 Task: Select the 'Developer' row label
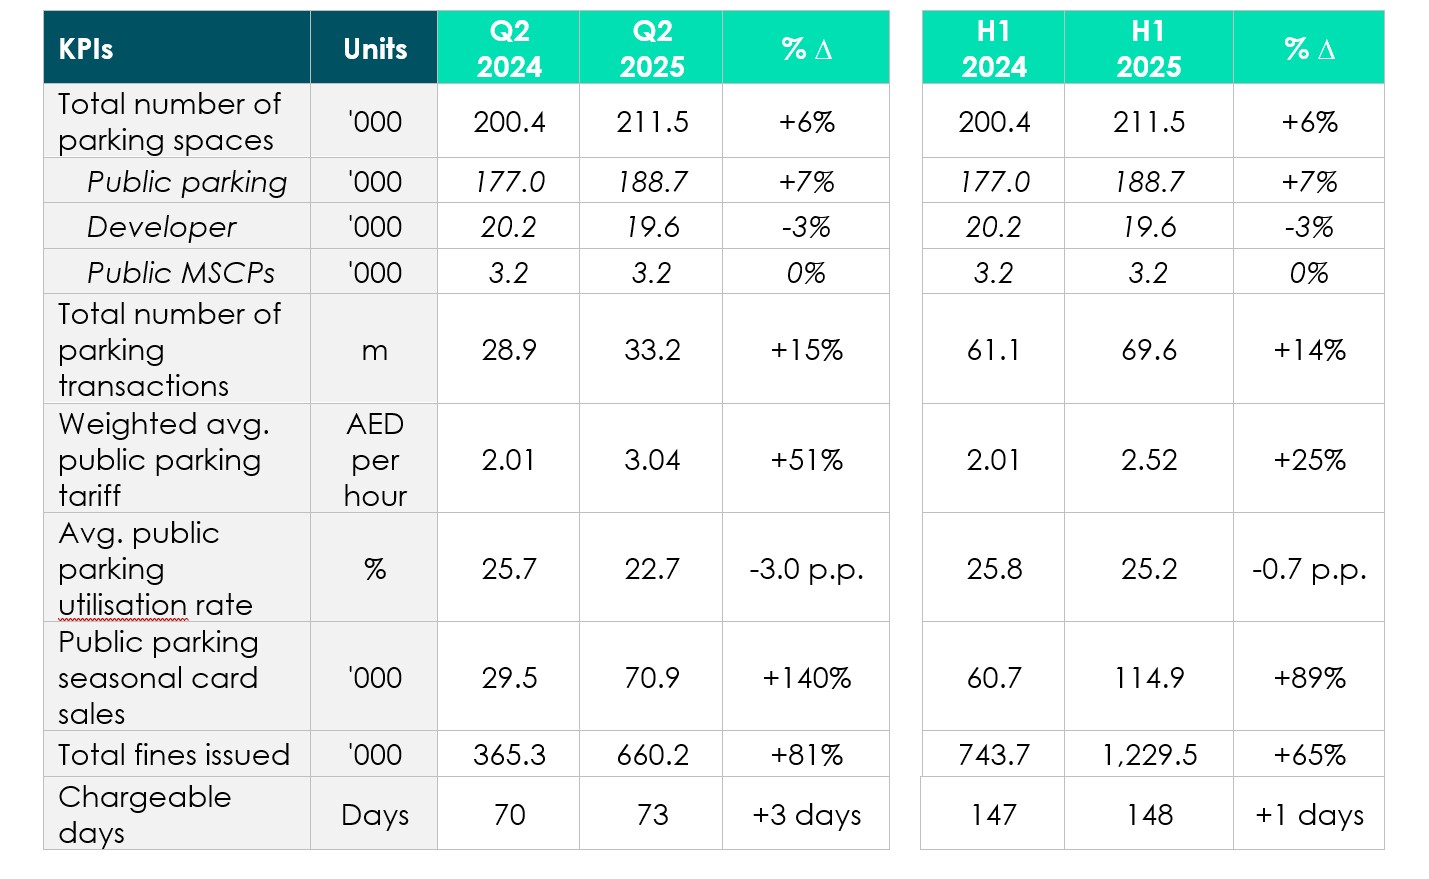coord(161,227)
